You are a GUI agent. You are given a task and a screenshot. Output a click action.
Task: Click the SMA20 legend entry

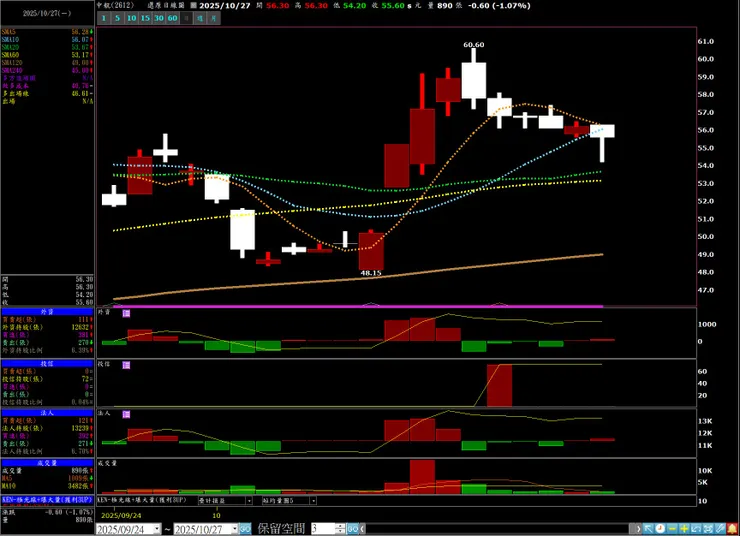[47, 47]
